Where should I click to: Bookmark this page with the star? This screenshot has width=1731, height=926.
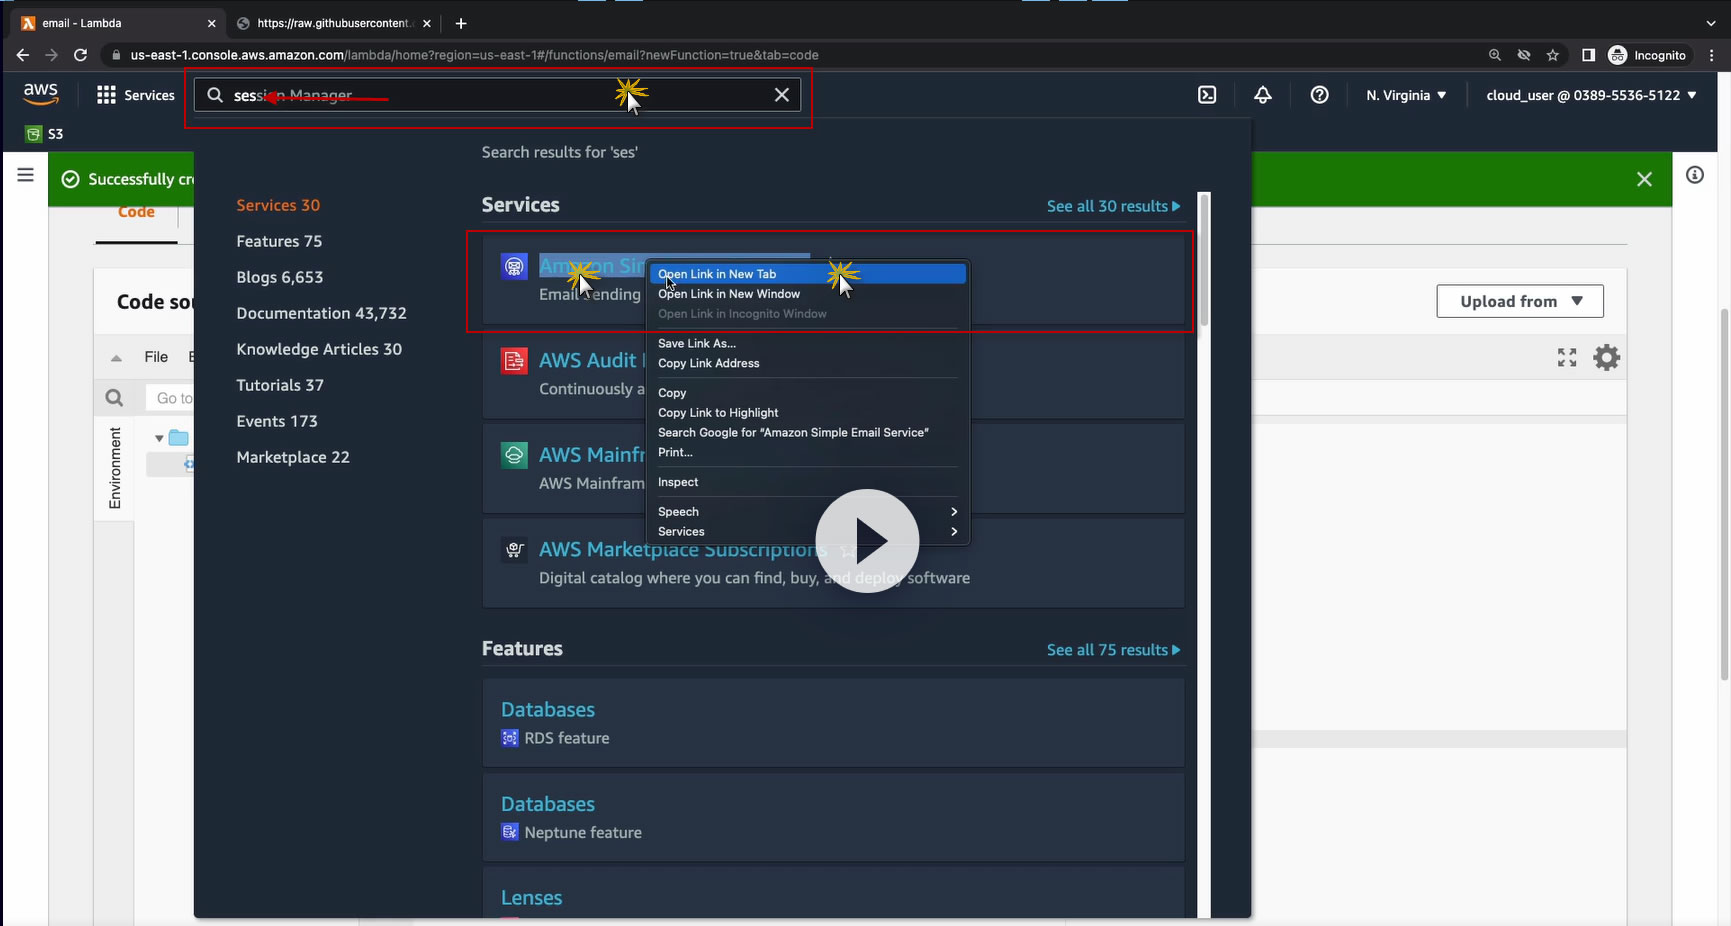(1553, 55)
